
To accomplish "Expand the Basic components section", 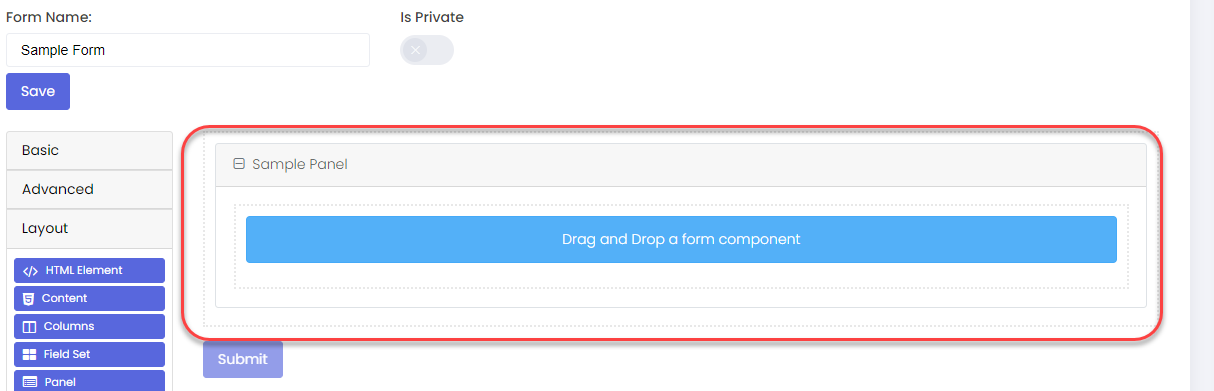I will click(x=89, y=150).
